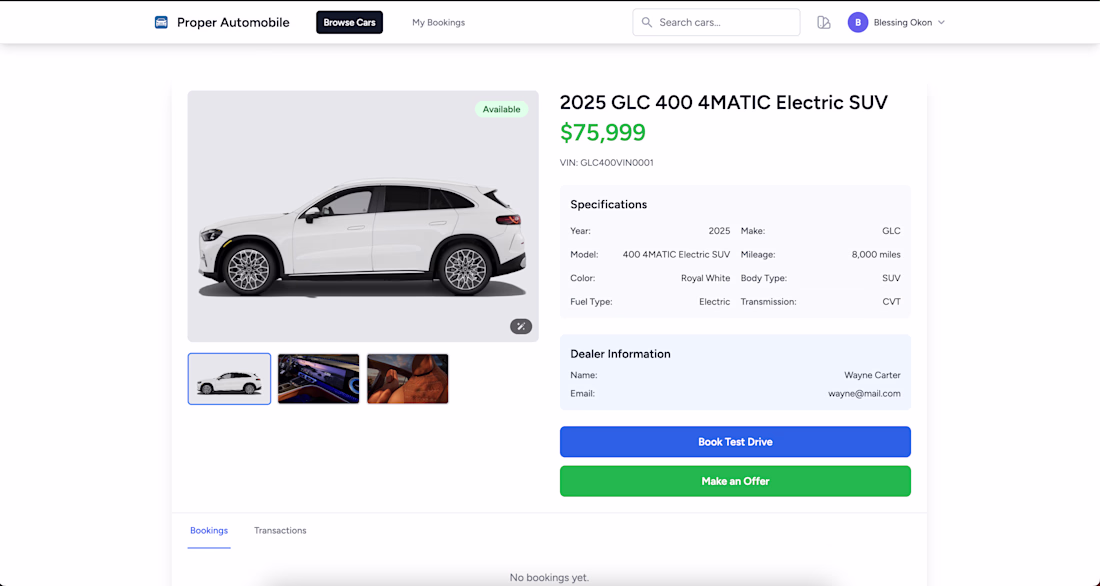This screenshot has height=586, width=1100.
Task: Expand the Blessing Okon account dropdown chevron
Action: 941,22
